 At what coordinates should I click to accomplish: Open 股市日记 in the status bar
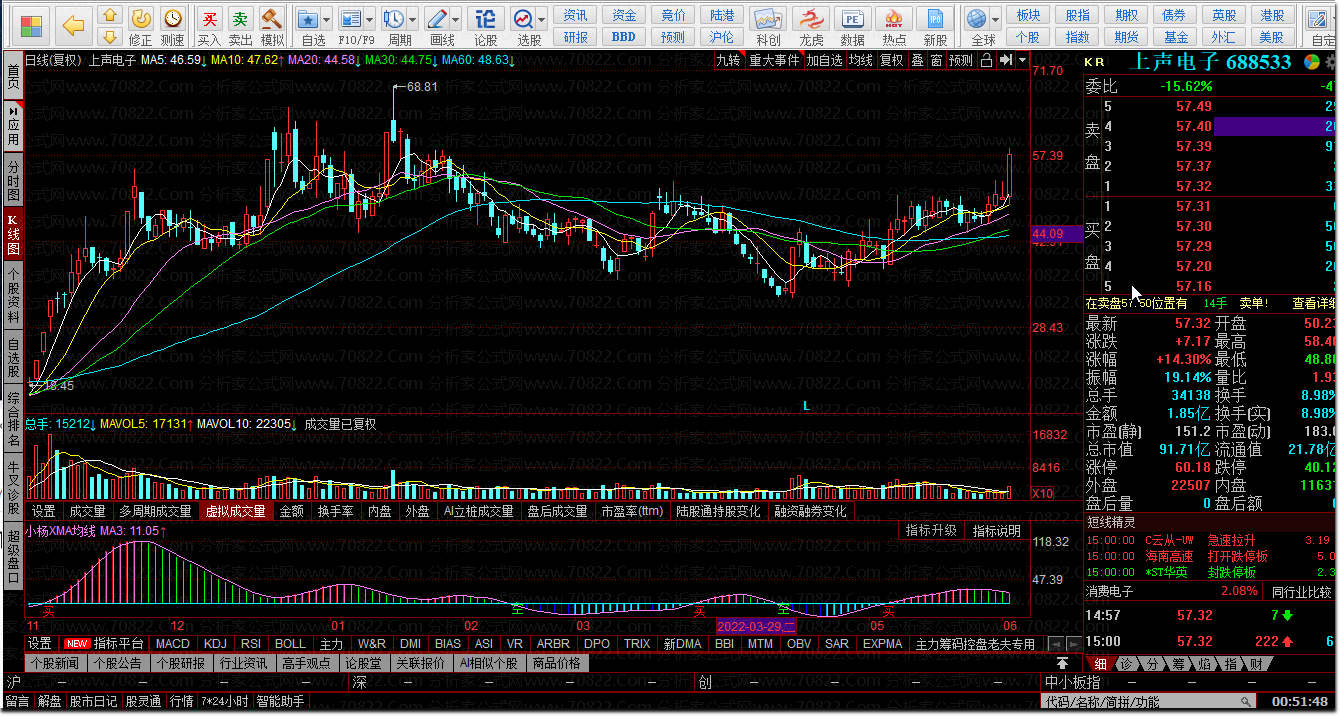pyautogui.click(x=94, y=702)
